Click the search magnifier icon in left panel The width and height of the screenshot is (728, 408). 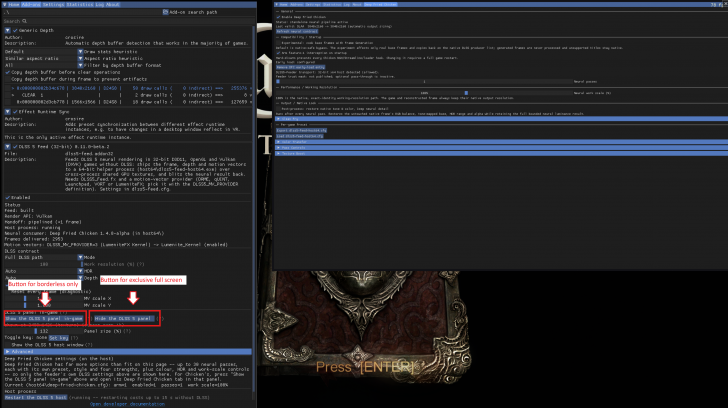coord(25,21)
